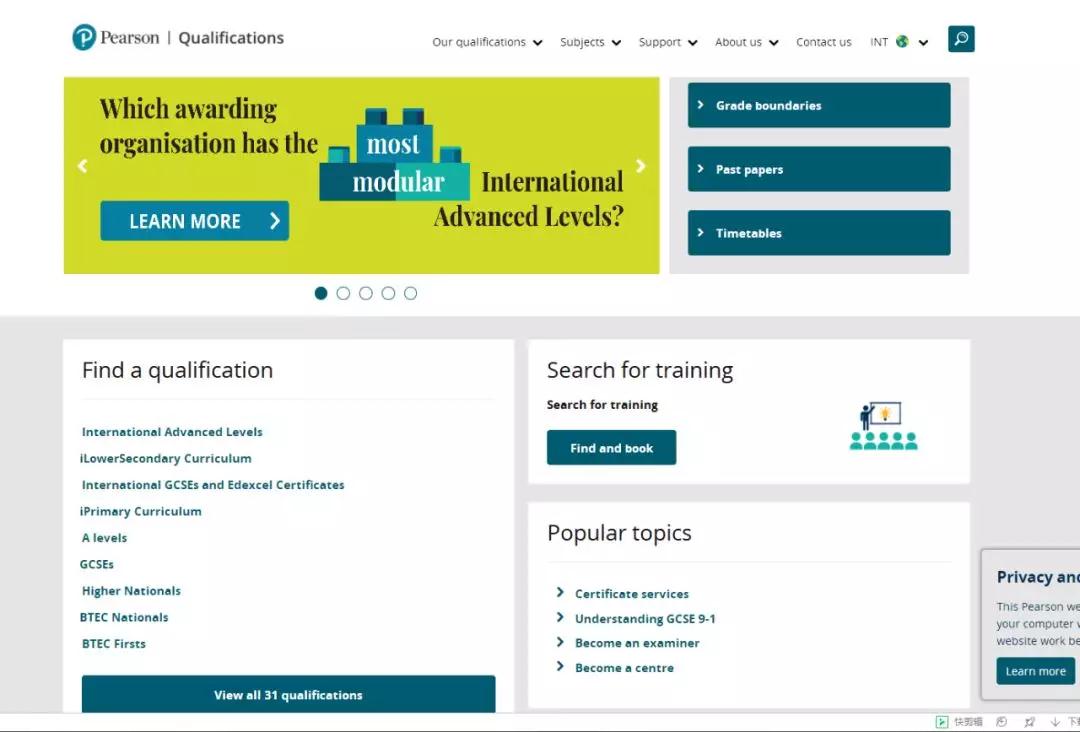Click the training classroom illustration icon
This screenshot has height=732, width=1080.
tap(883, 426)
